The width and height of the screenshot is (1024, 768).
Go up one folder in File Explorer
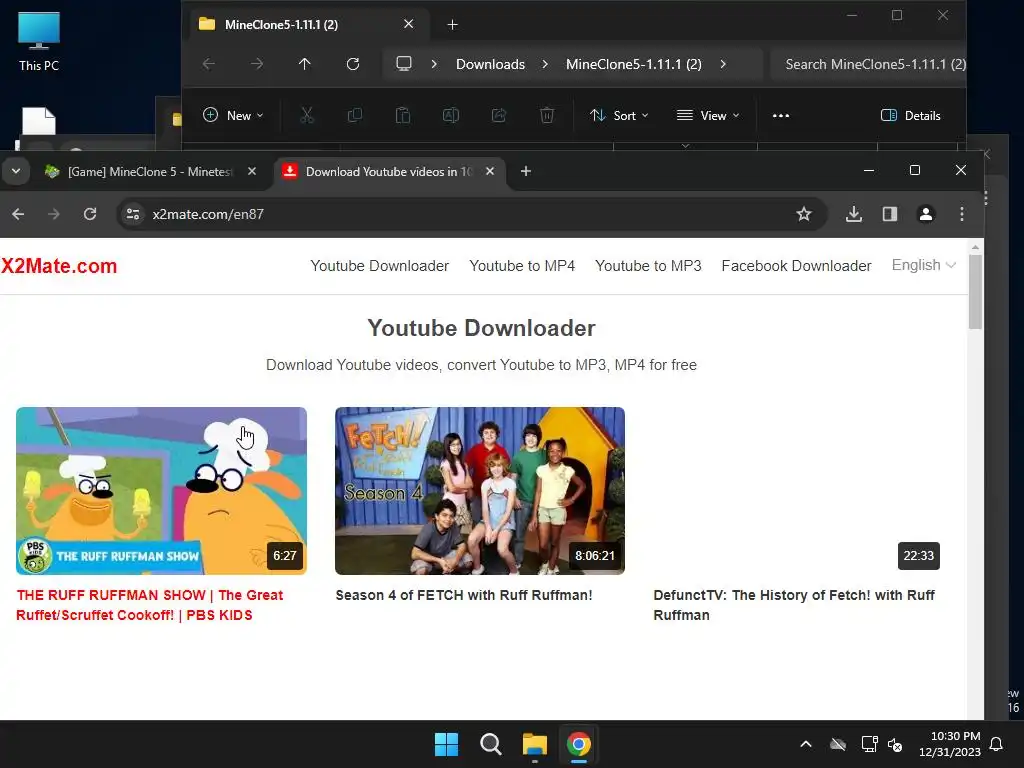pos(304,64)
